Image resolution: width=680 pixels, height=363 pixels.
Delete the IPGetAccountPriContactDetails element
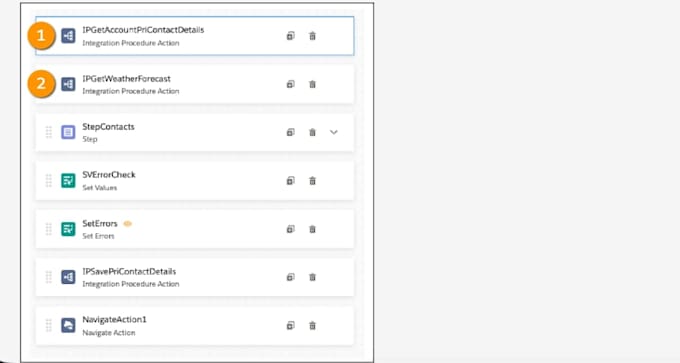(312, 36)
